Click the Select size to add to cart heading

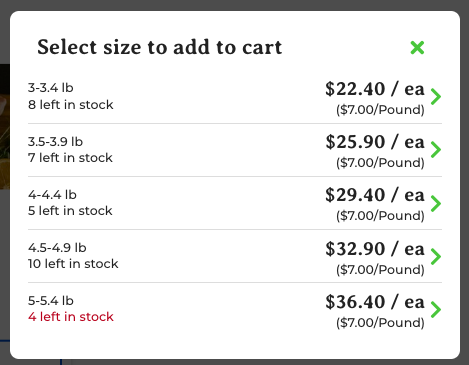pyautogui.click(x=160, y=47)
